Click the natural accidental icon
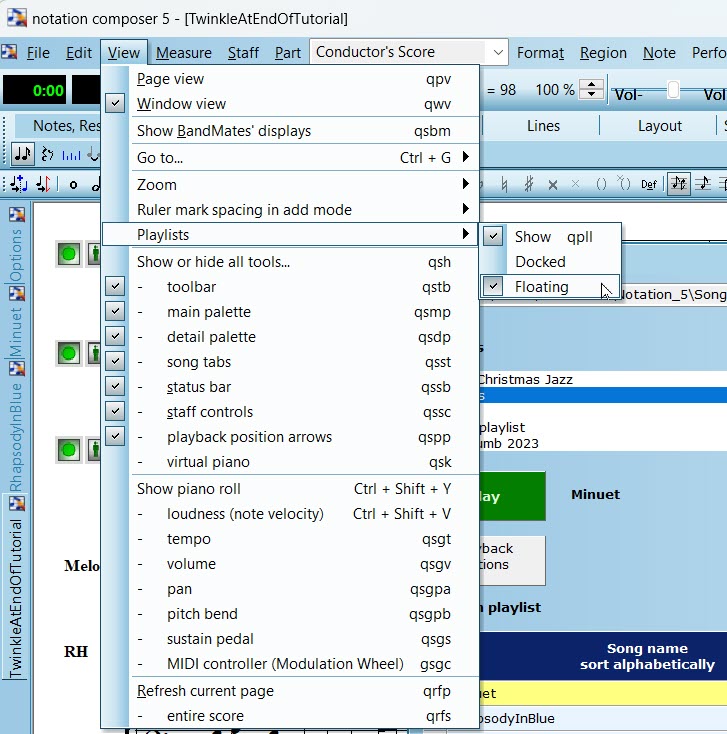Image resolution: width=727 pixels, height=734 pixels. click(503, 184)
